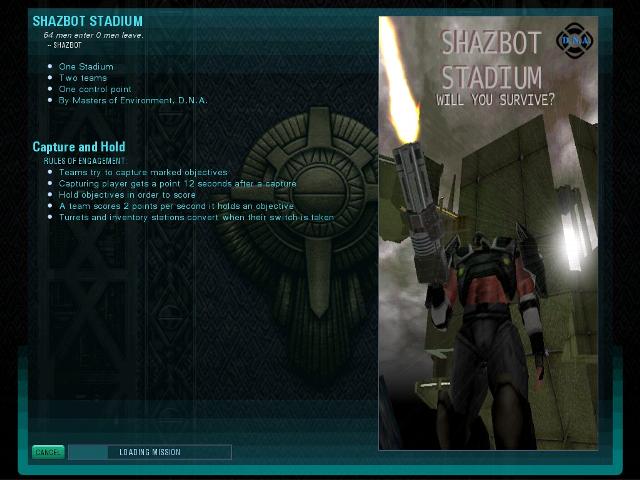The image size is (640, 480).
Task: Click the 'Turrets and inventory stations convert' rule
Action: pyautogui.click(x=196, y=218)
